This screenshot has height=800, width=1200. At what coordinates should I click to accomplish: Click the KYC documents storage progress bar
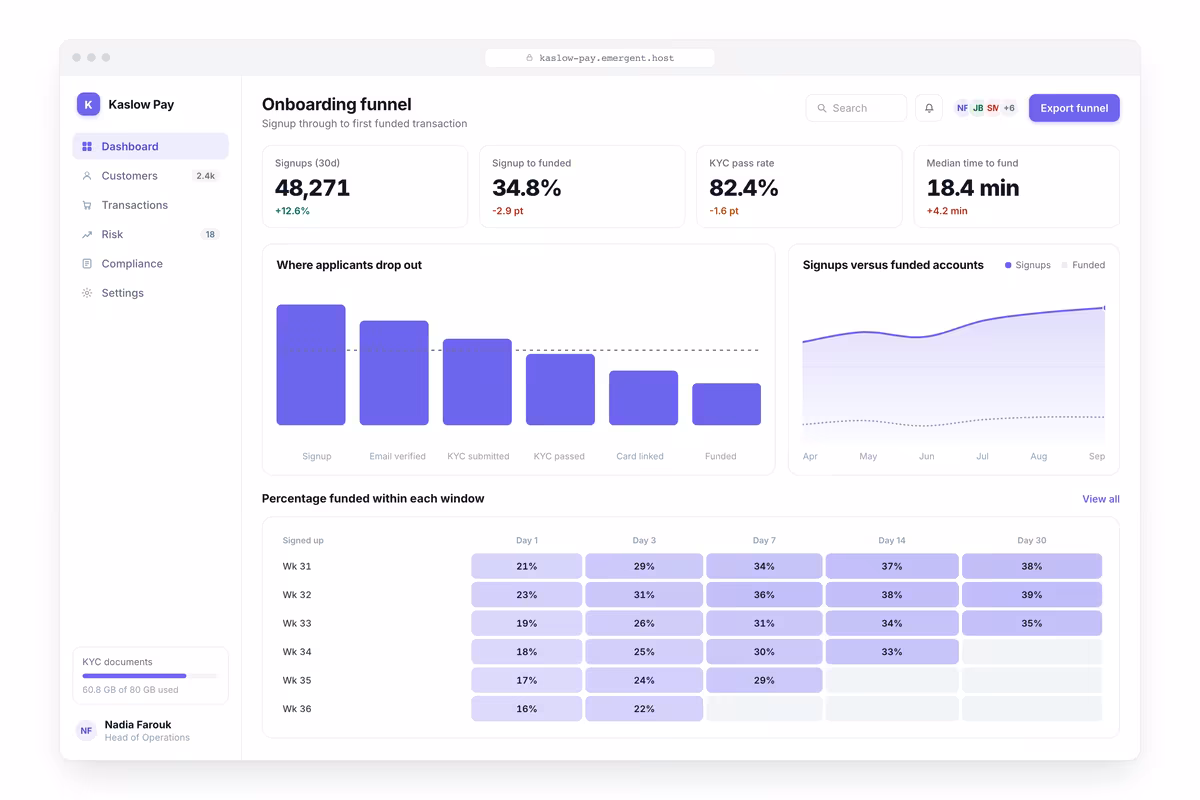point(150,676)
